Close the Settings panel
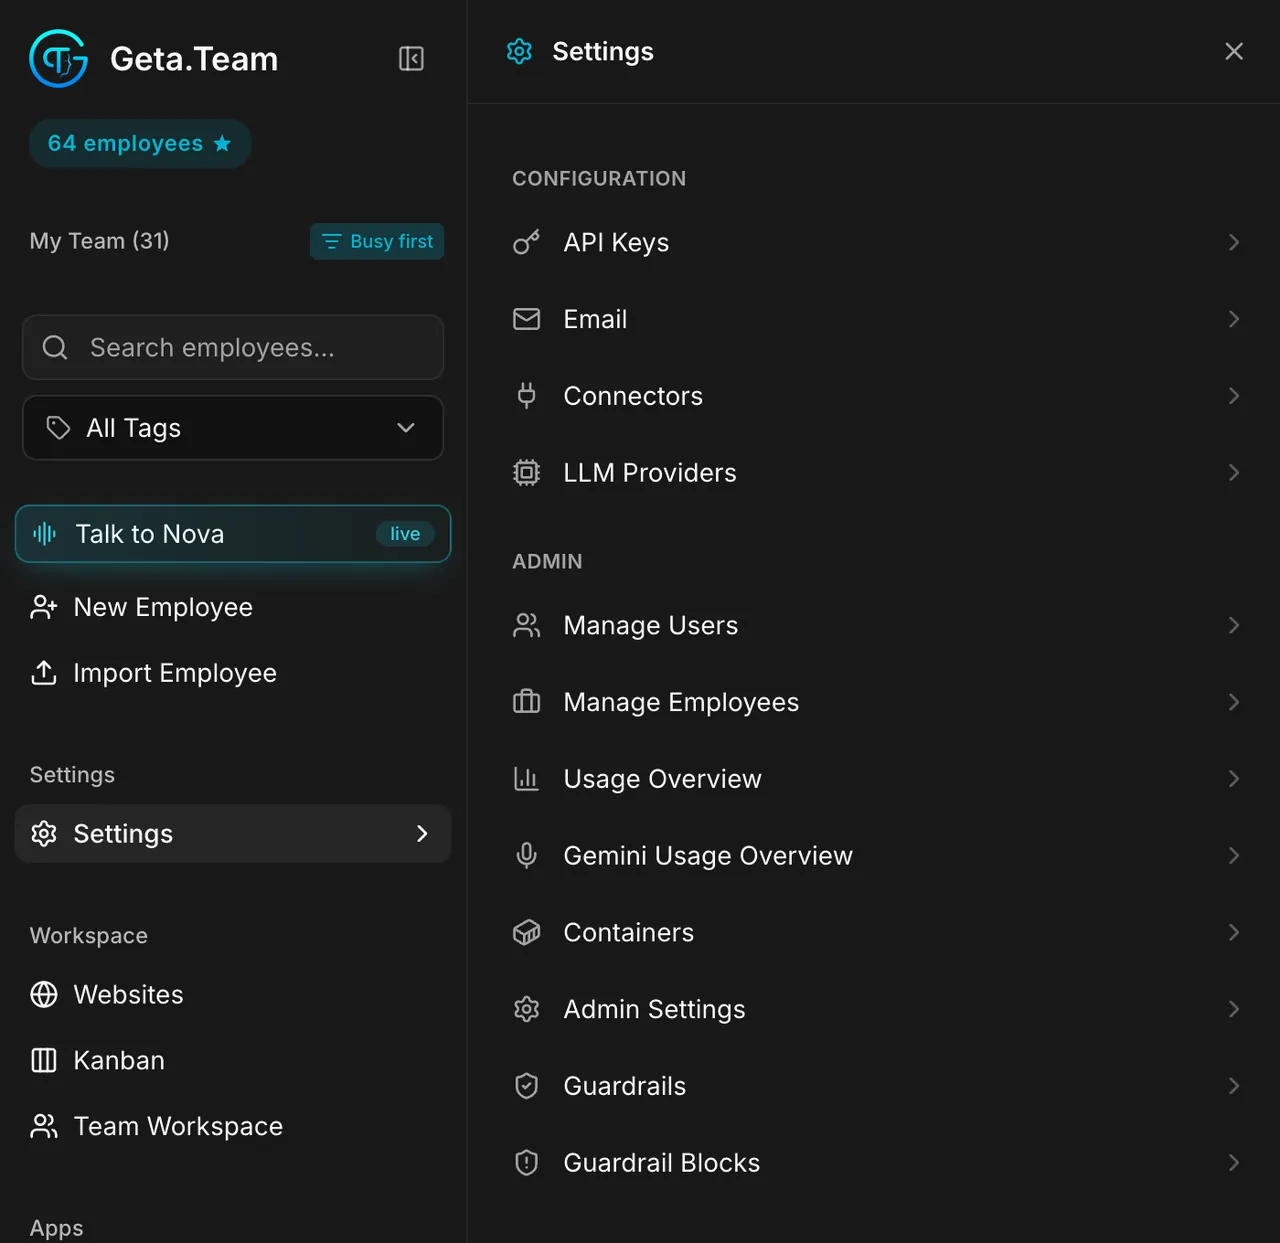This screenshot has height=1243, width=1280. coord(1234,51)
